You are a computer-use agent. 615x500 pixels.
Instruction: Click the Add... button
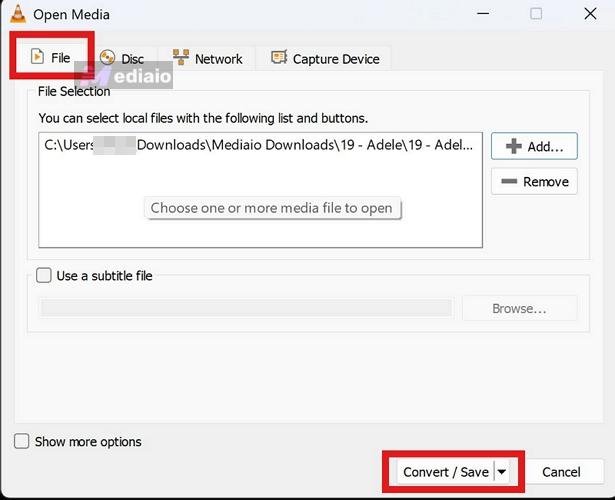tap(534, 146)
